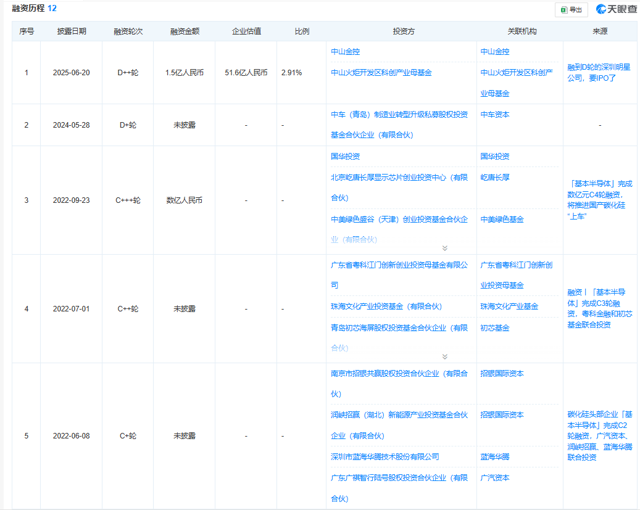Select the D++轮 round cell

click(128, 73)
